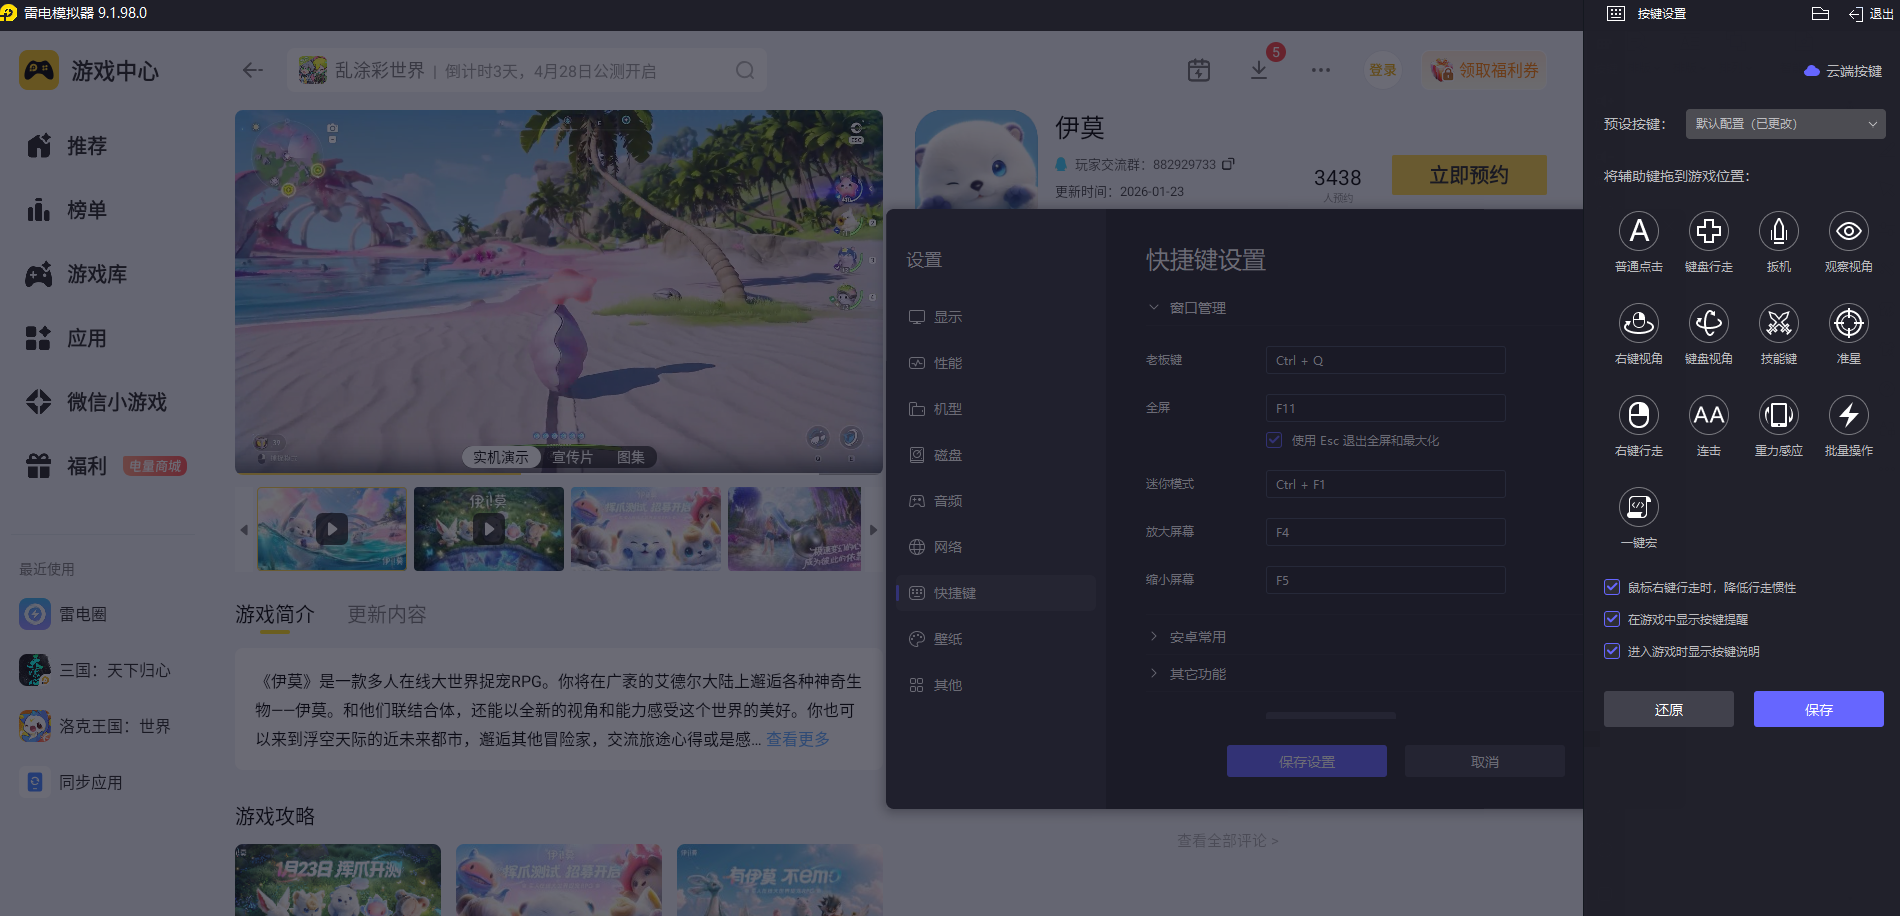Viewport: 1900px width, 916px height.
Task: Open 雷电圈 from recently used
Action: (63, 614)
